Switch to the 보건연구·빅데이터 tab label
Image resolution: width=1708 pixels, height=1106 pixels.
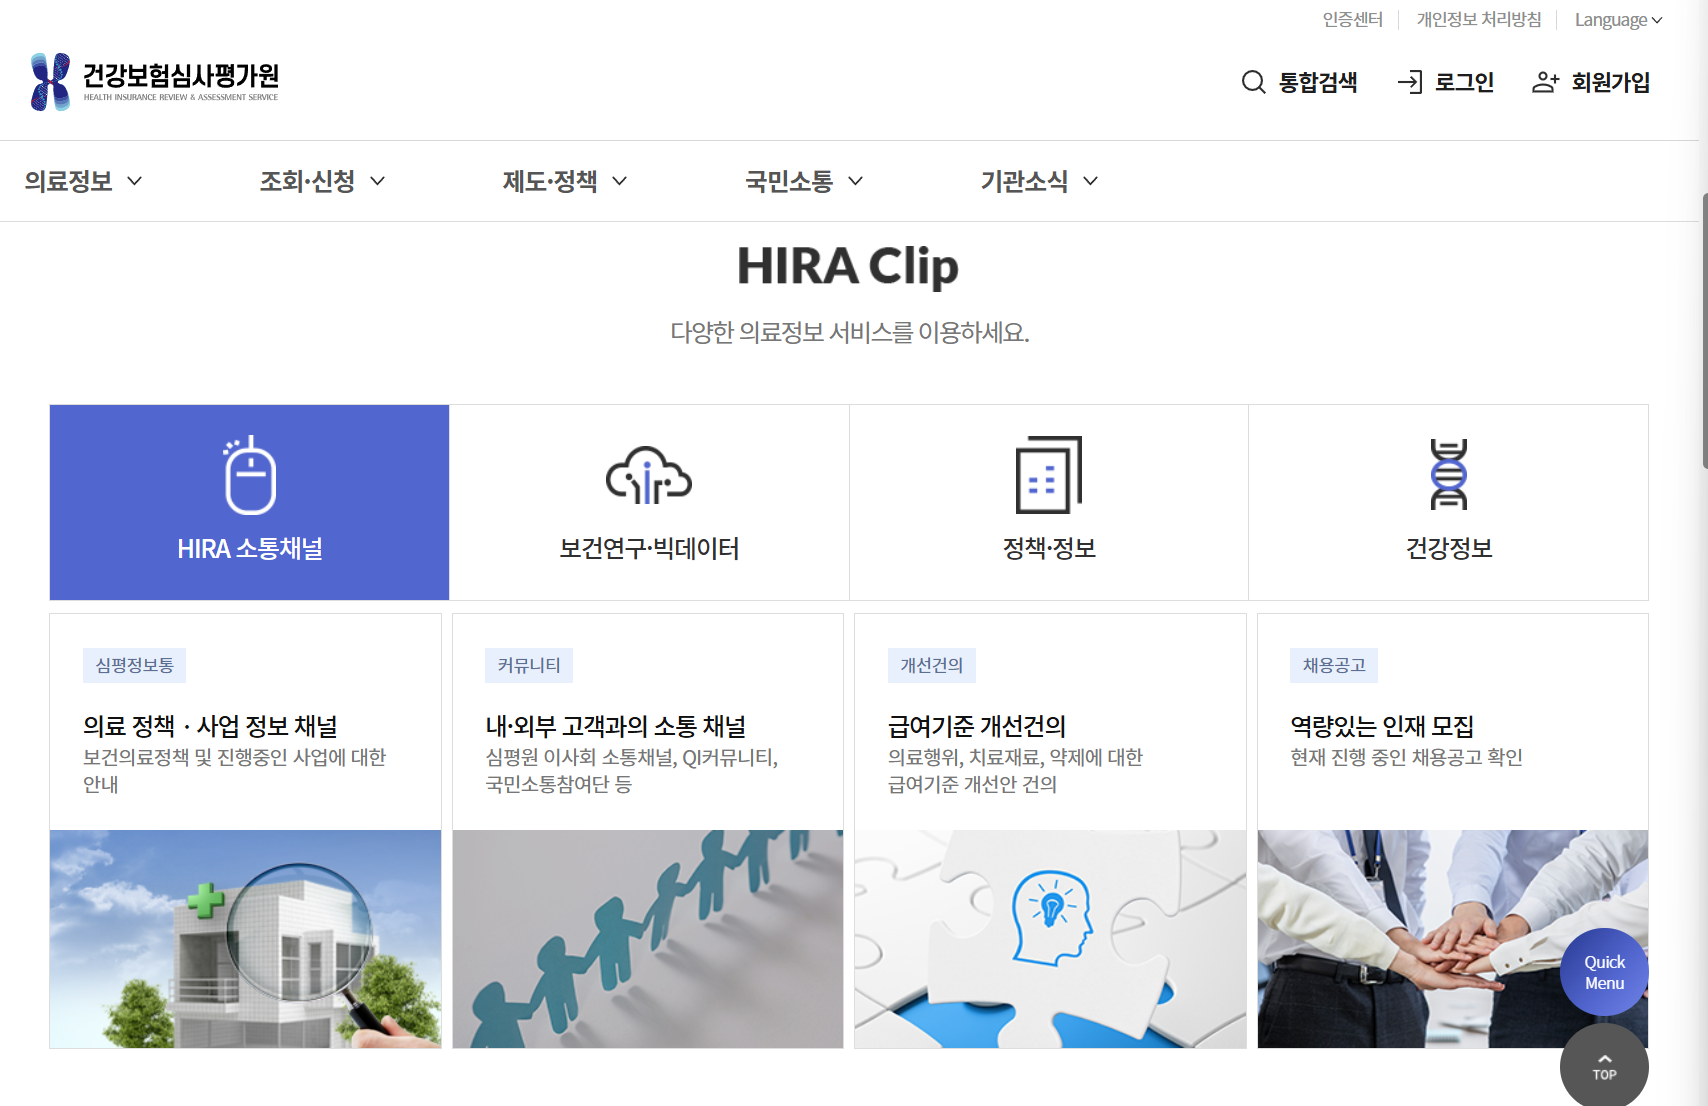click(x=649, y=549)
